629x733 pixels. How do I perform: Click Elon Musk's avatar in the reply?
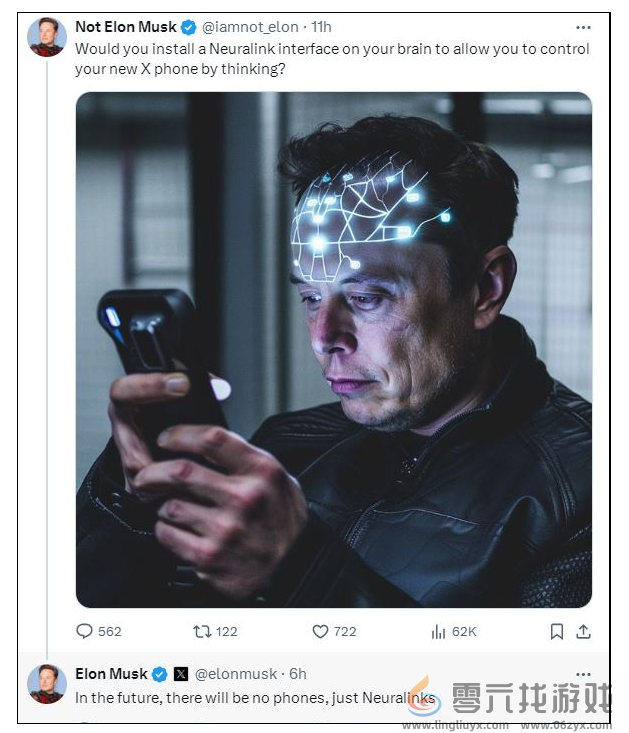point(47,684)
